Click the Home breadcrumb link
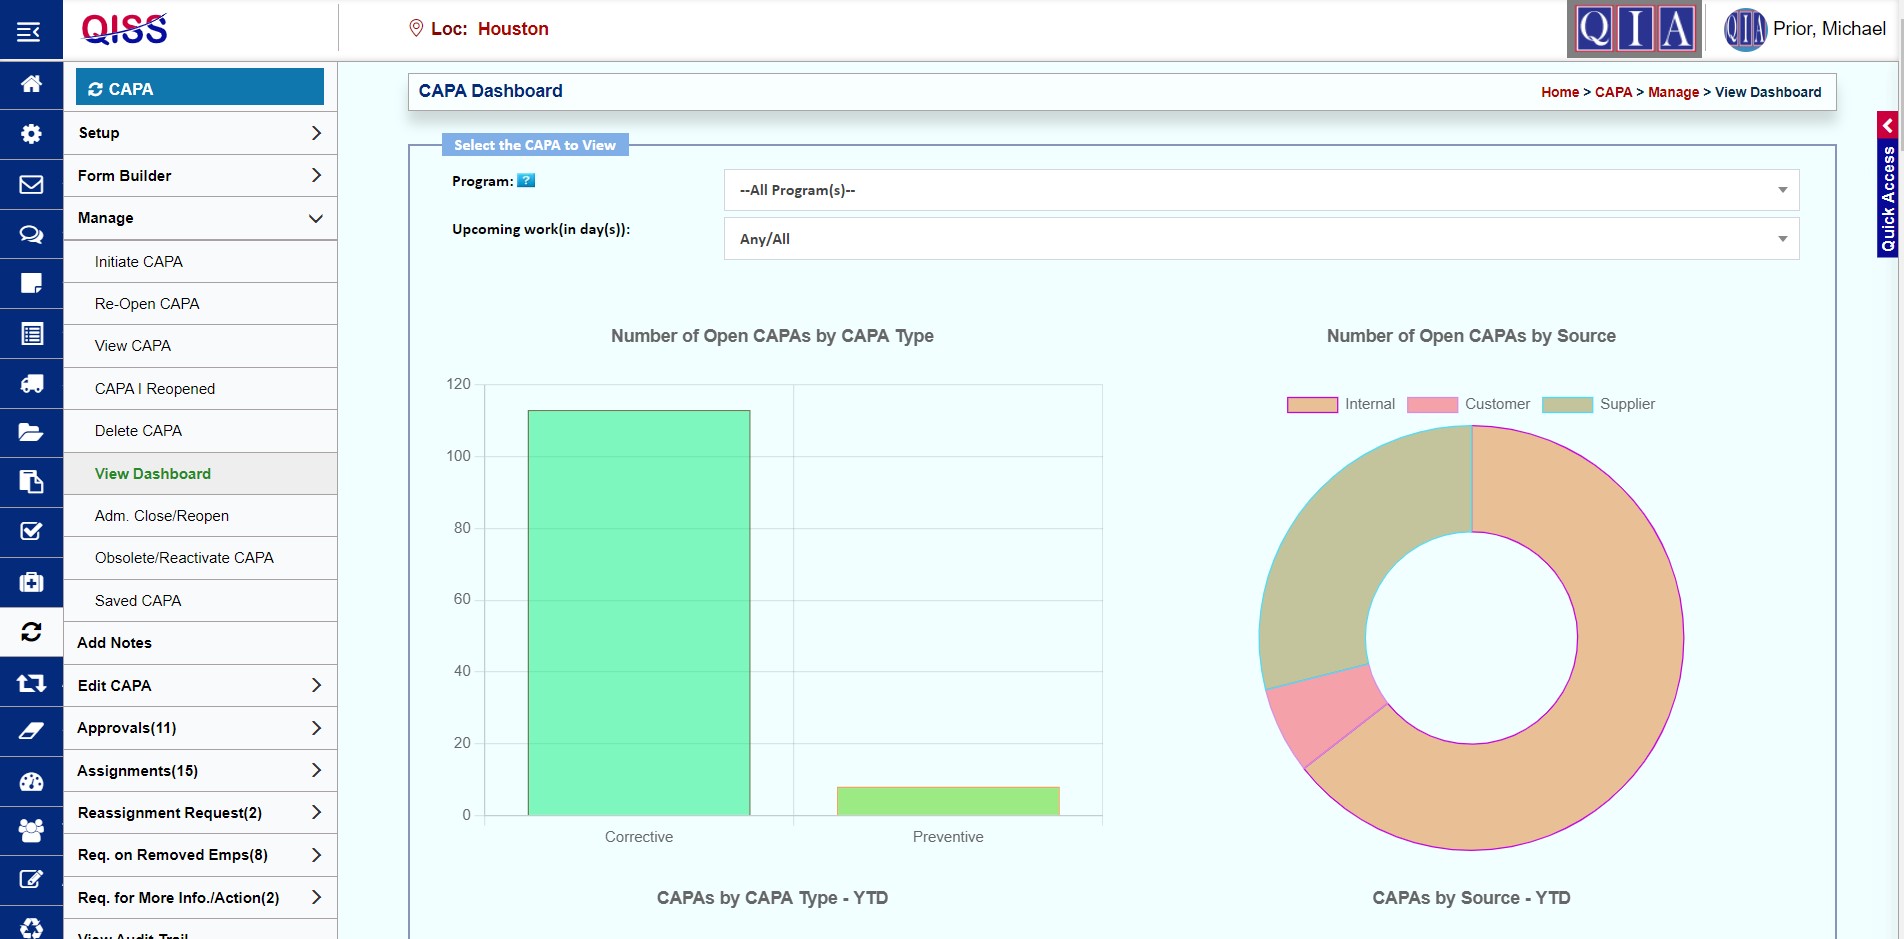The height and width of the screenshot is (939, 1904). pos(1559,92)
